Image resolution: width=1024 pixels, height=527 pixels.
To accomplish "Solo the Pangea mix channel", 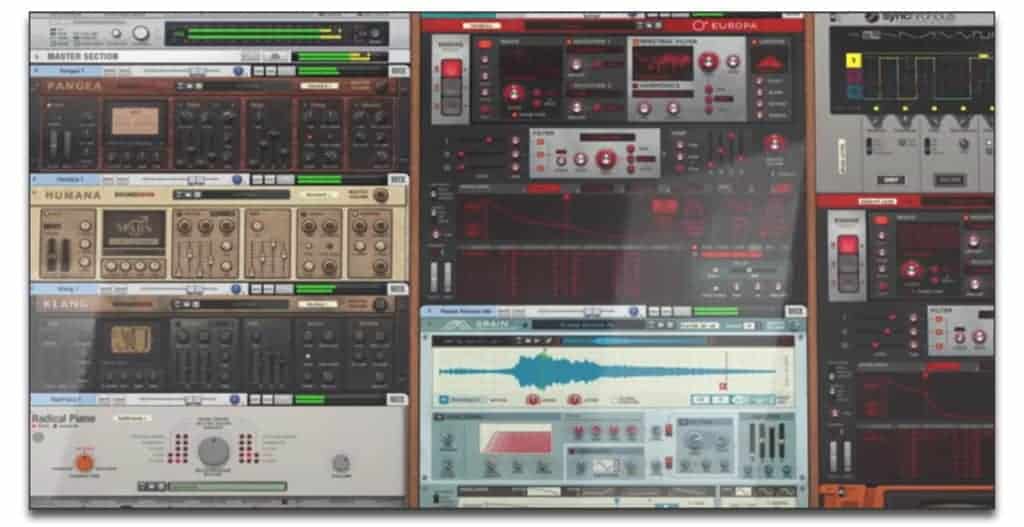I will [269, 71].
